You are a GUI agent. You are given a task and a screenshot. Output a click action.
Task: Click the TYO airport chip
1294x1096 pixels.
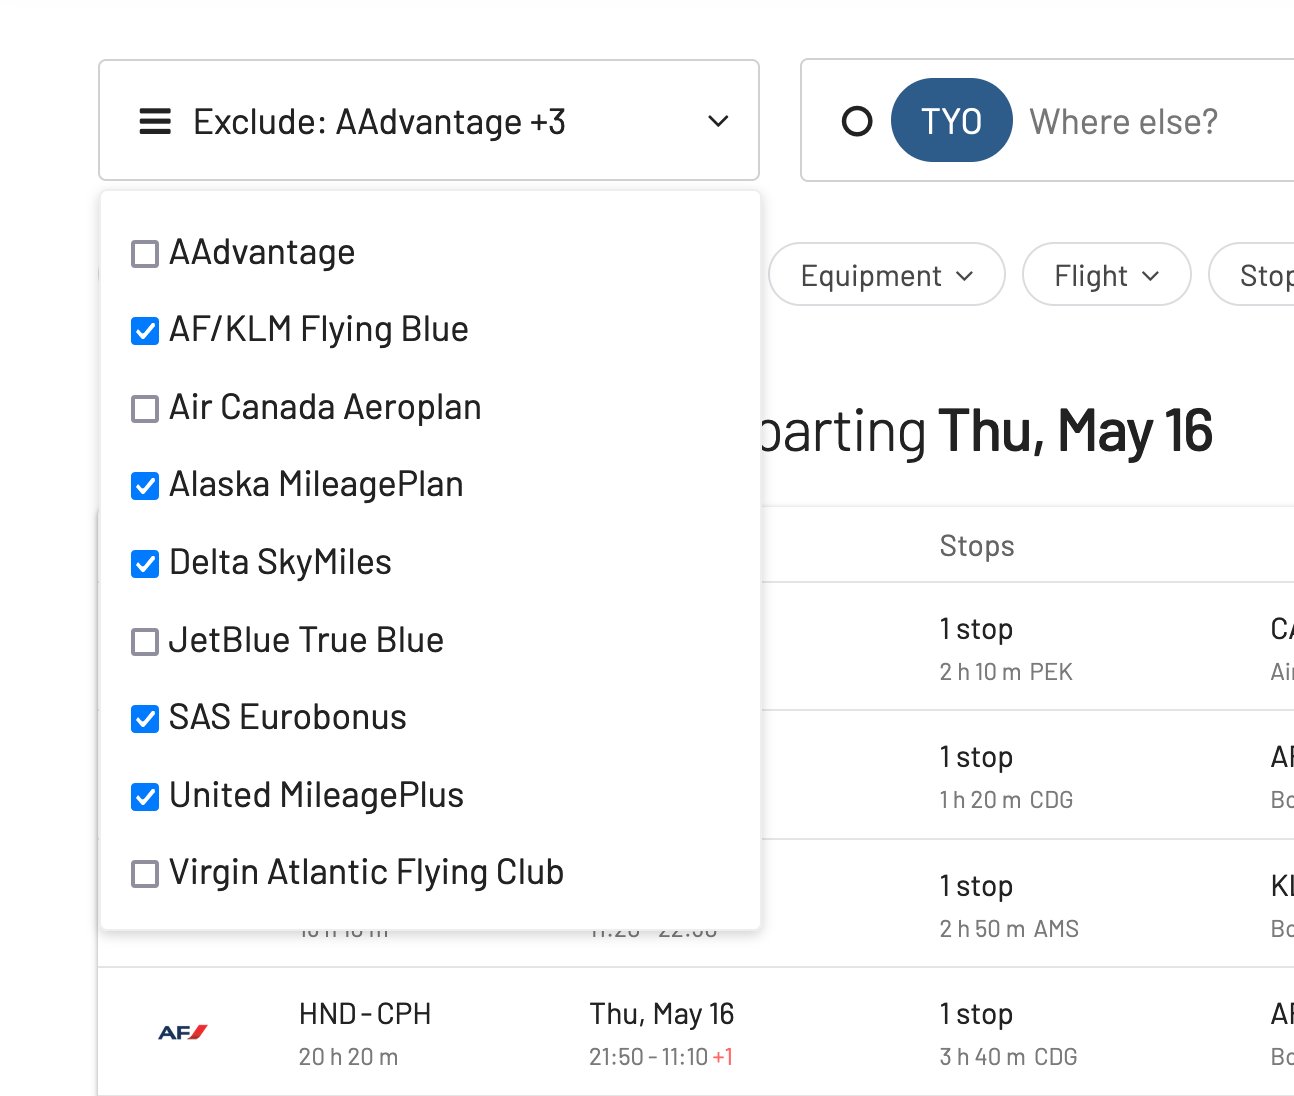(951, 121)
